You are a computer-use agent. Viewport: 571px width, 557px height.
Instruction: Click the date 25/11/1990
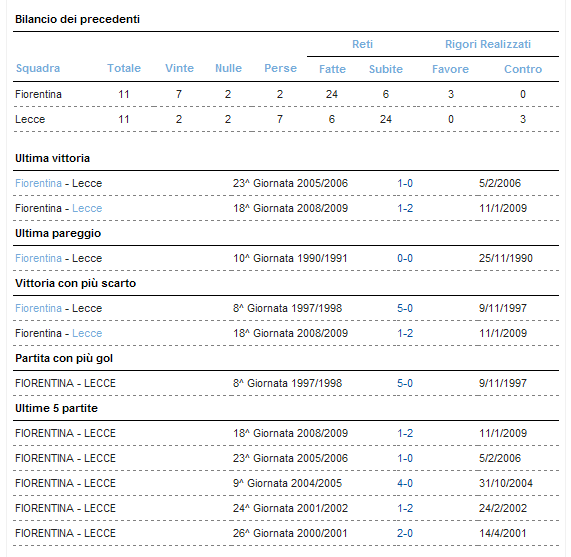(x=506, y=258)
